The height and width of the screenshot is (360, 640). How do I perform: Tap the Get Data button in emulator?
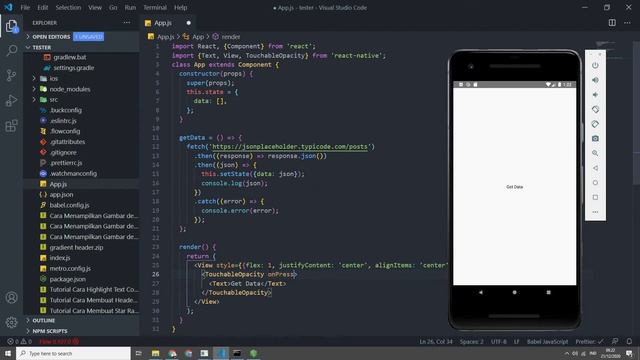pyautogui.click(x=514, y=187)
